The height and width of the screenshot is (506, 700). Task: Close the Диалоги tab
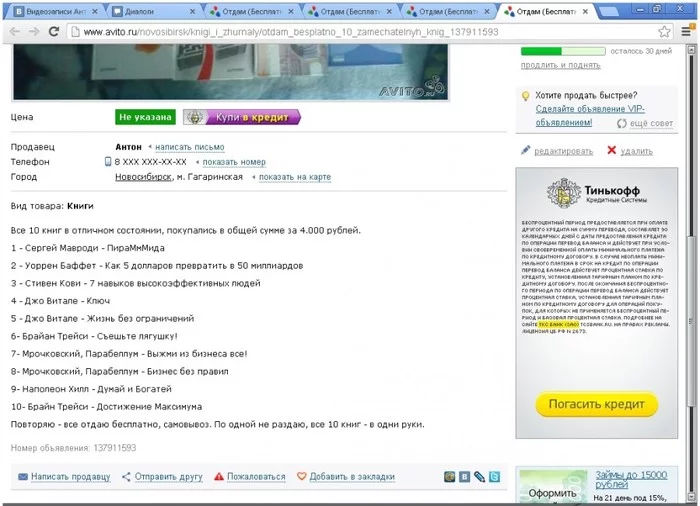click(x=192, y=12)
